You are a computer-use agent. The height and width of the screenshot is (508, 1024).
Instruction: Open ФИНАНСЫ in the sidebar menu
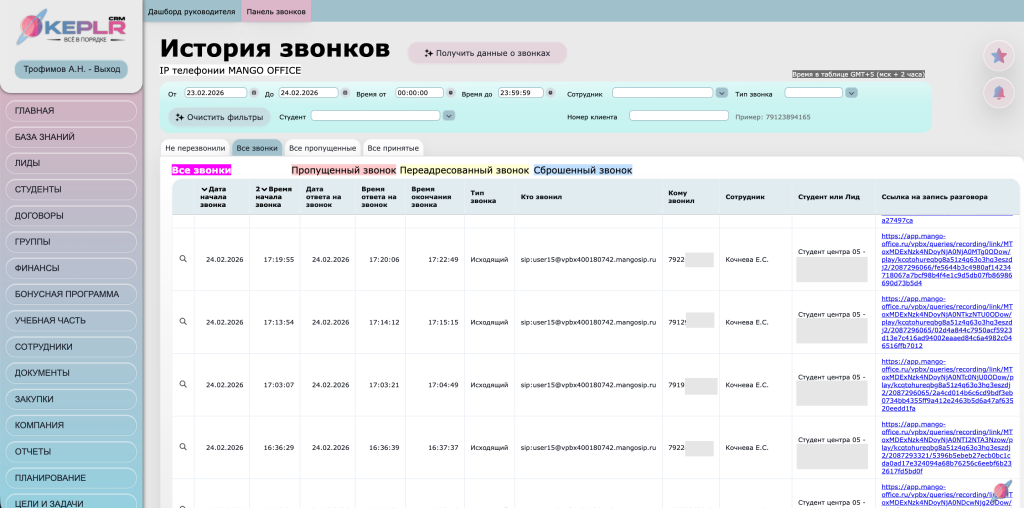click(70, 268)
